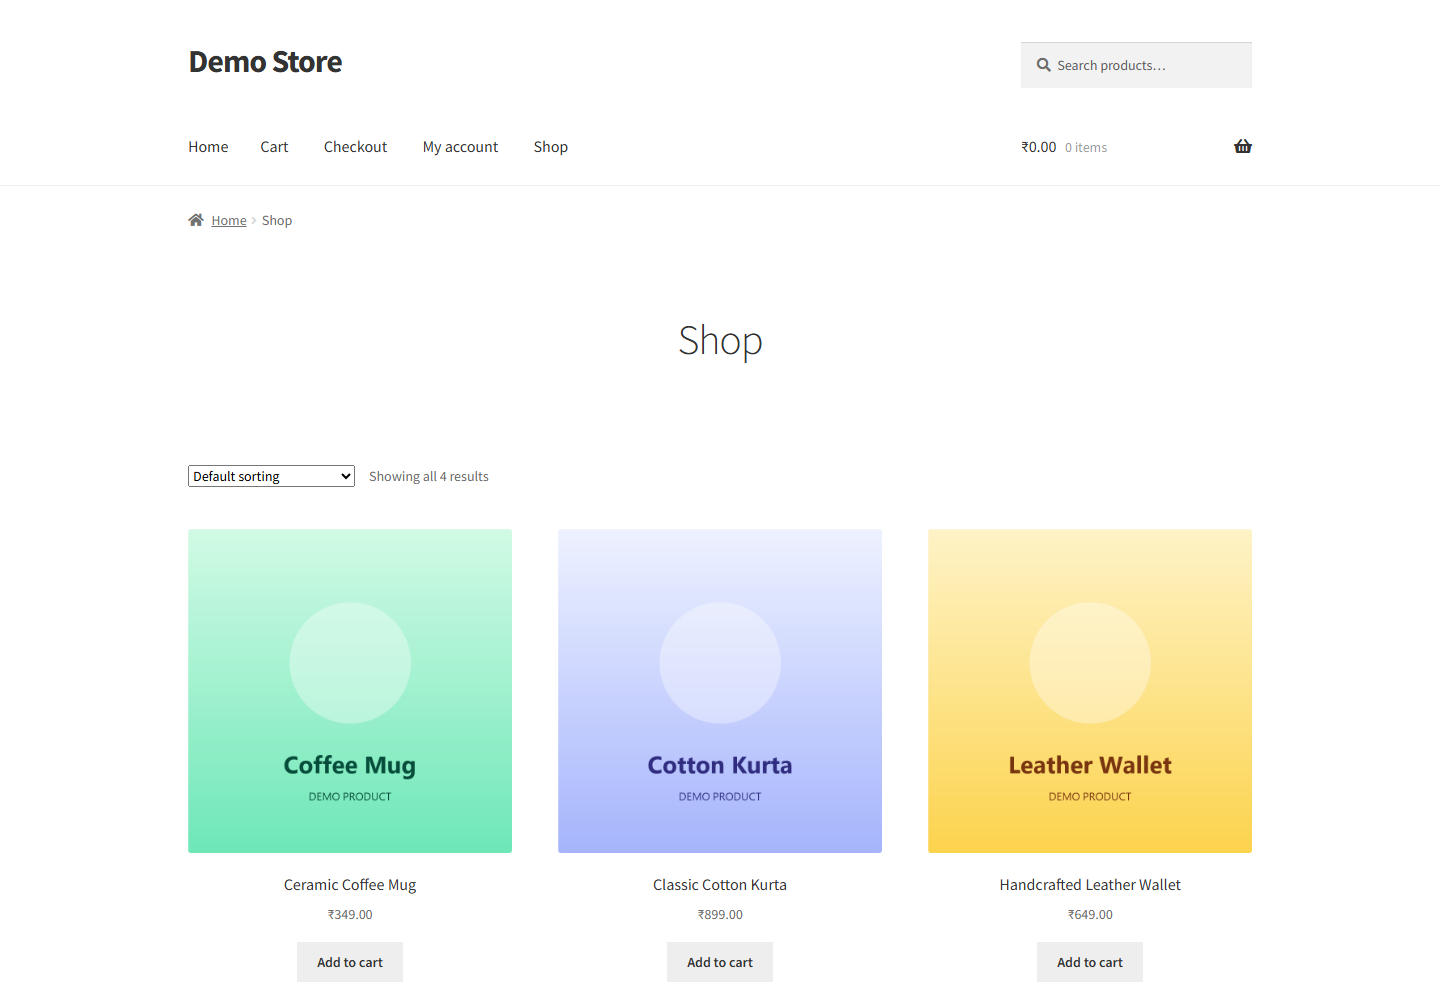
Task: Focus the Search products field
Action: 1136,65
